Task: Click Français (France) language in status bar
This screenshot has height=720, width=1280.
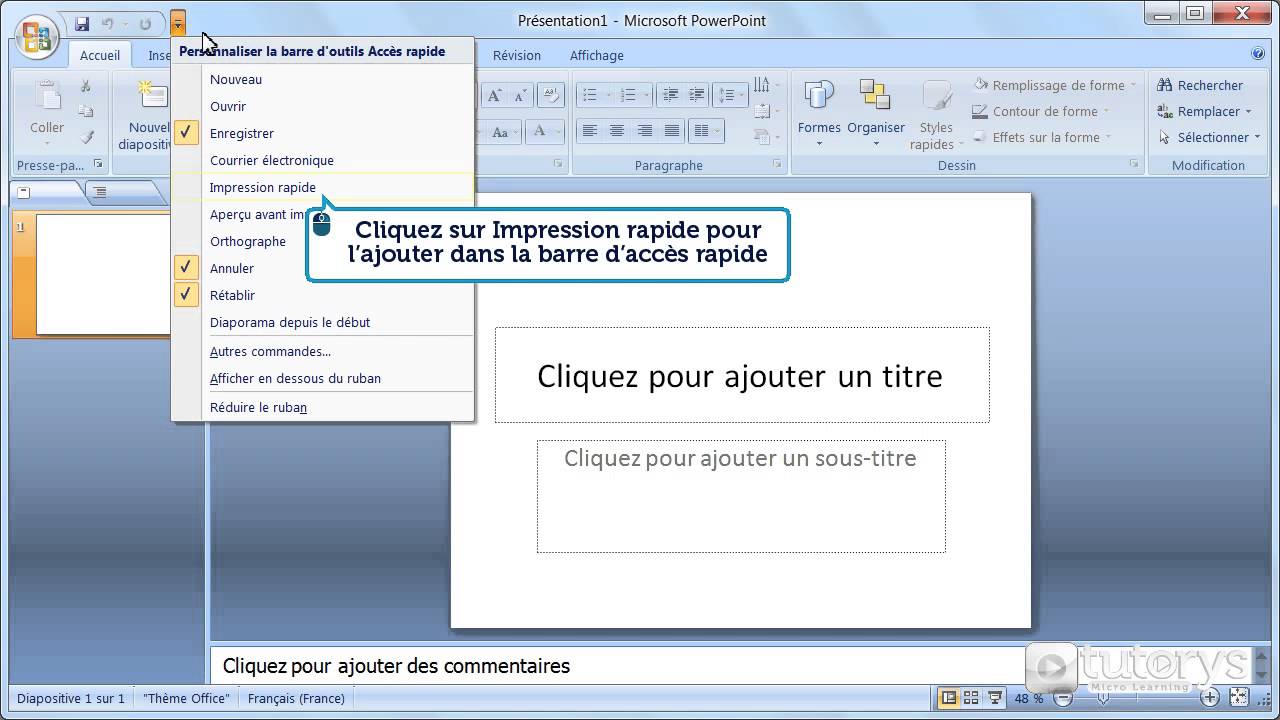Action: (x=296, y=698)
